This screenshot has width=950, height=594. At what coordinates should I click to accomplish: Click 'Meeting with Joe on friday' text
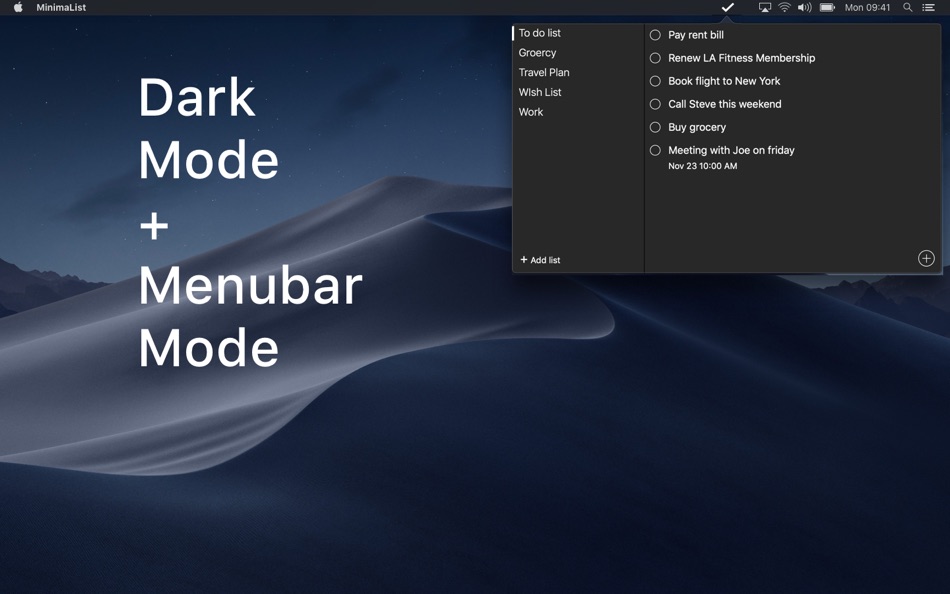[x=731, y=150]
